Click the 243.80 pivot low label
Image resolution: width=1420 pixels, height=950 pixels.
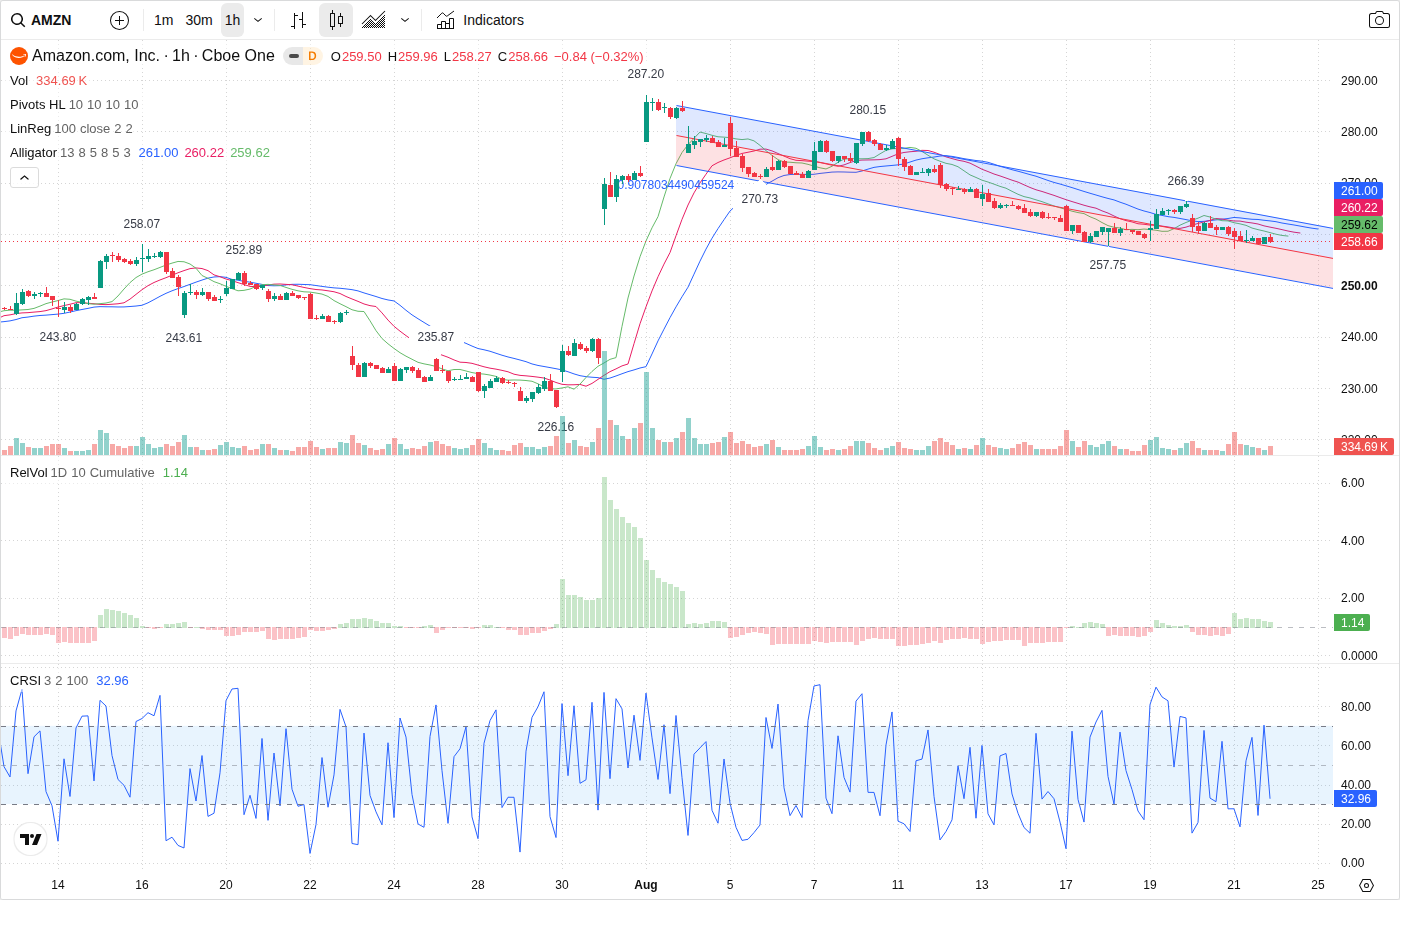[x=58, y=337]
